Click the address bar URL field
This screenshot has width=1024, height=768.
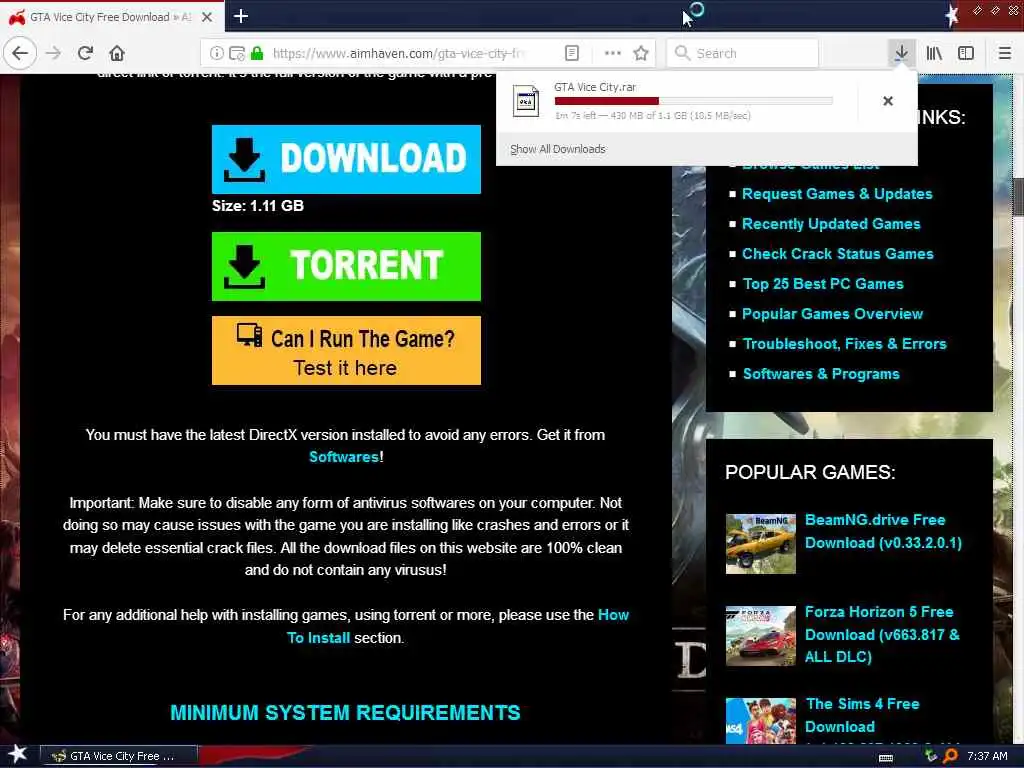(x=398, y=53)
